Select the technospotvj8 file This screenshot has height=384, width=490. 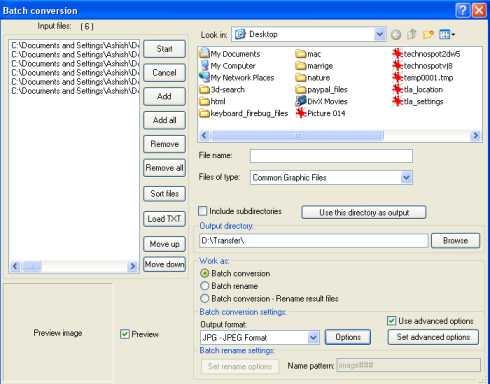pyautogui.click(x=423, y=66)
